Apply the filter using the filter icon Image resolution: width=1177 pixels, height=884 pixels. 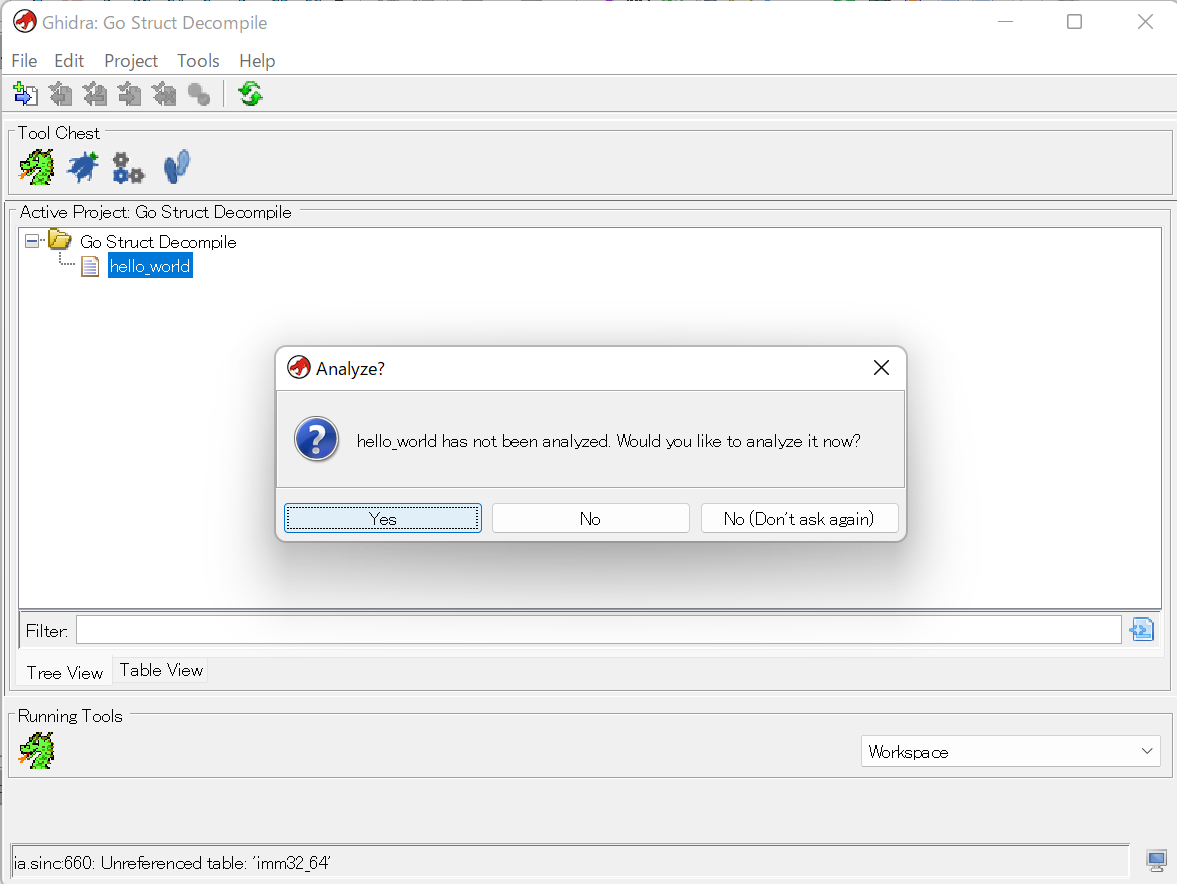click(x=1141, y=629)
